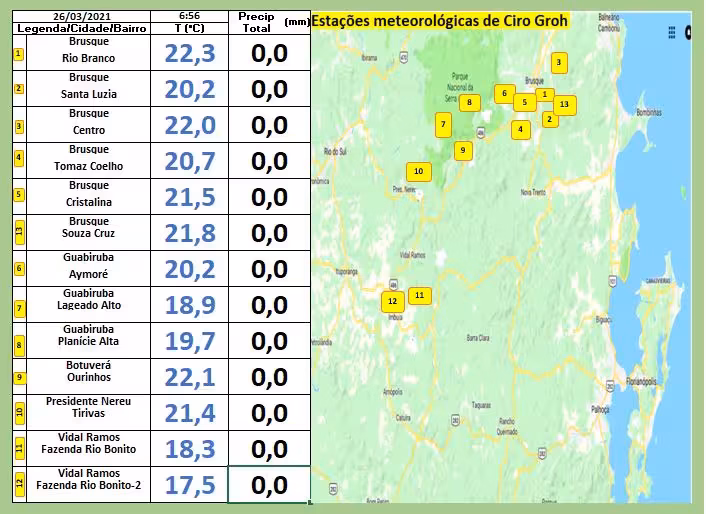Screen dimensions: 706x514
Task: Click map marker number 3 near Brusque
Action: point(559,63)
